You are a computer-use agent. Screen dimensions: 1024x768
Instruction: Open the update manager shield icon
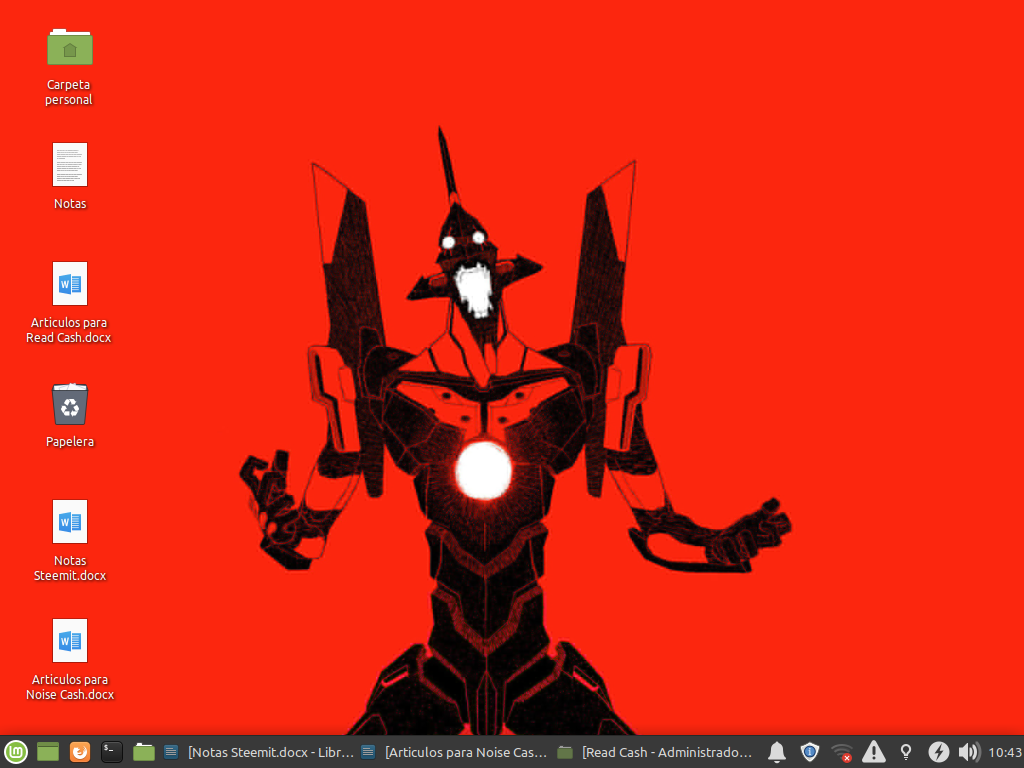pos(810,752)
